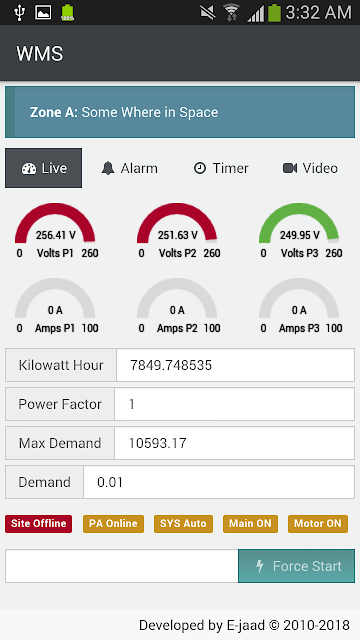Click the Force Start button

[296, 566]
